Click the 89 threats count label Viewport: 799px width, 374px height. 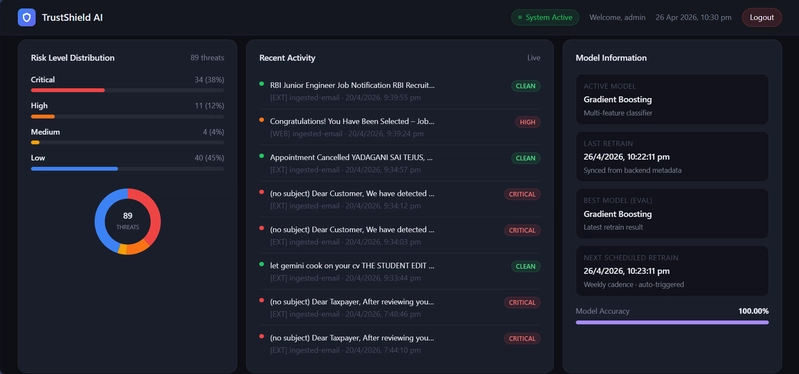[207, 58]
